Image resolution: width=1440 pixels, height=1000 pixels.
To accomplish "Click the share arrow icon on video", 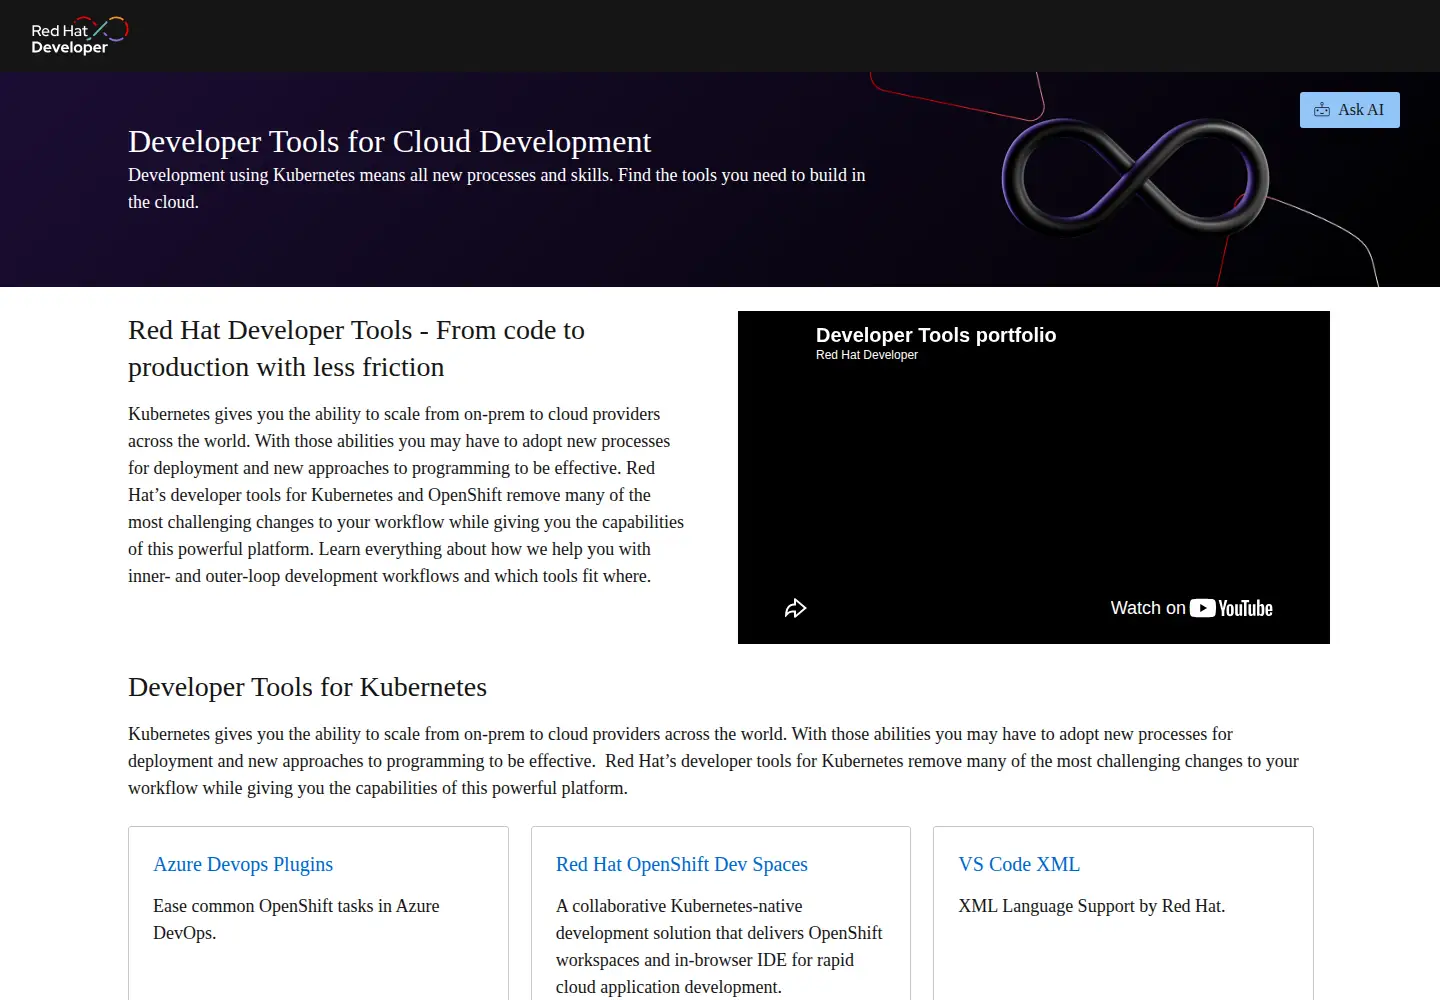I will click(x=795, y=608).
